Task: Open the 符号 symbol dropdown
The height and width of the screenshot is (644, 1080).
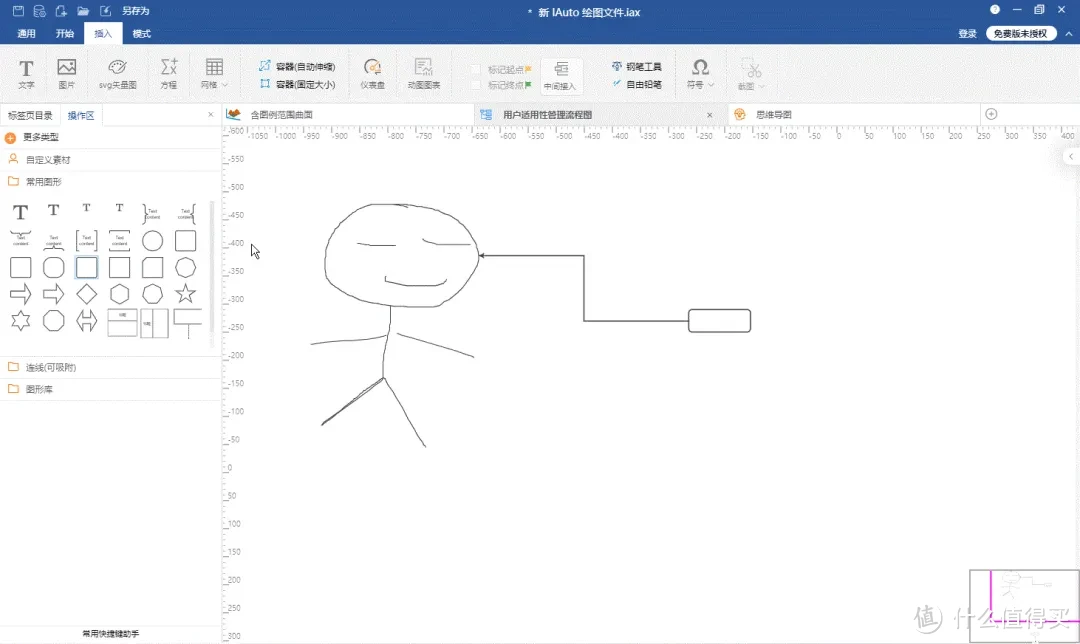Action: click(x=700, y=74)
